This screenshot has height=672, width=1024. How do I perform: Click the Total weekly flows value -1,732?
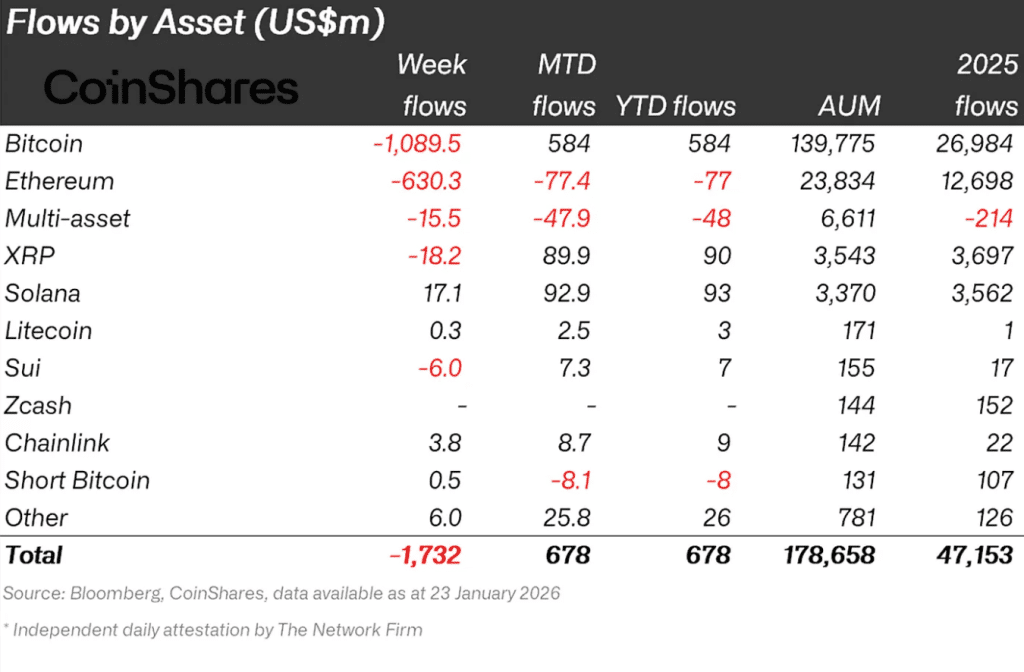426,555
